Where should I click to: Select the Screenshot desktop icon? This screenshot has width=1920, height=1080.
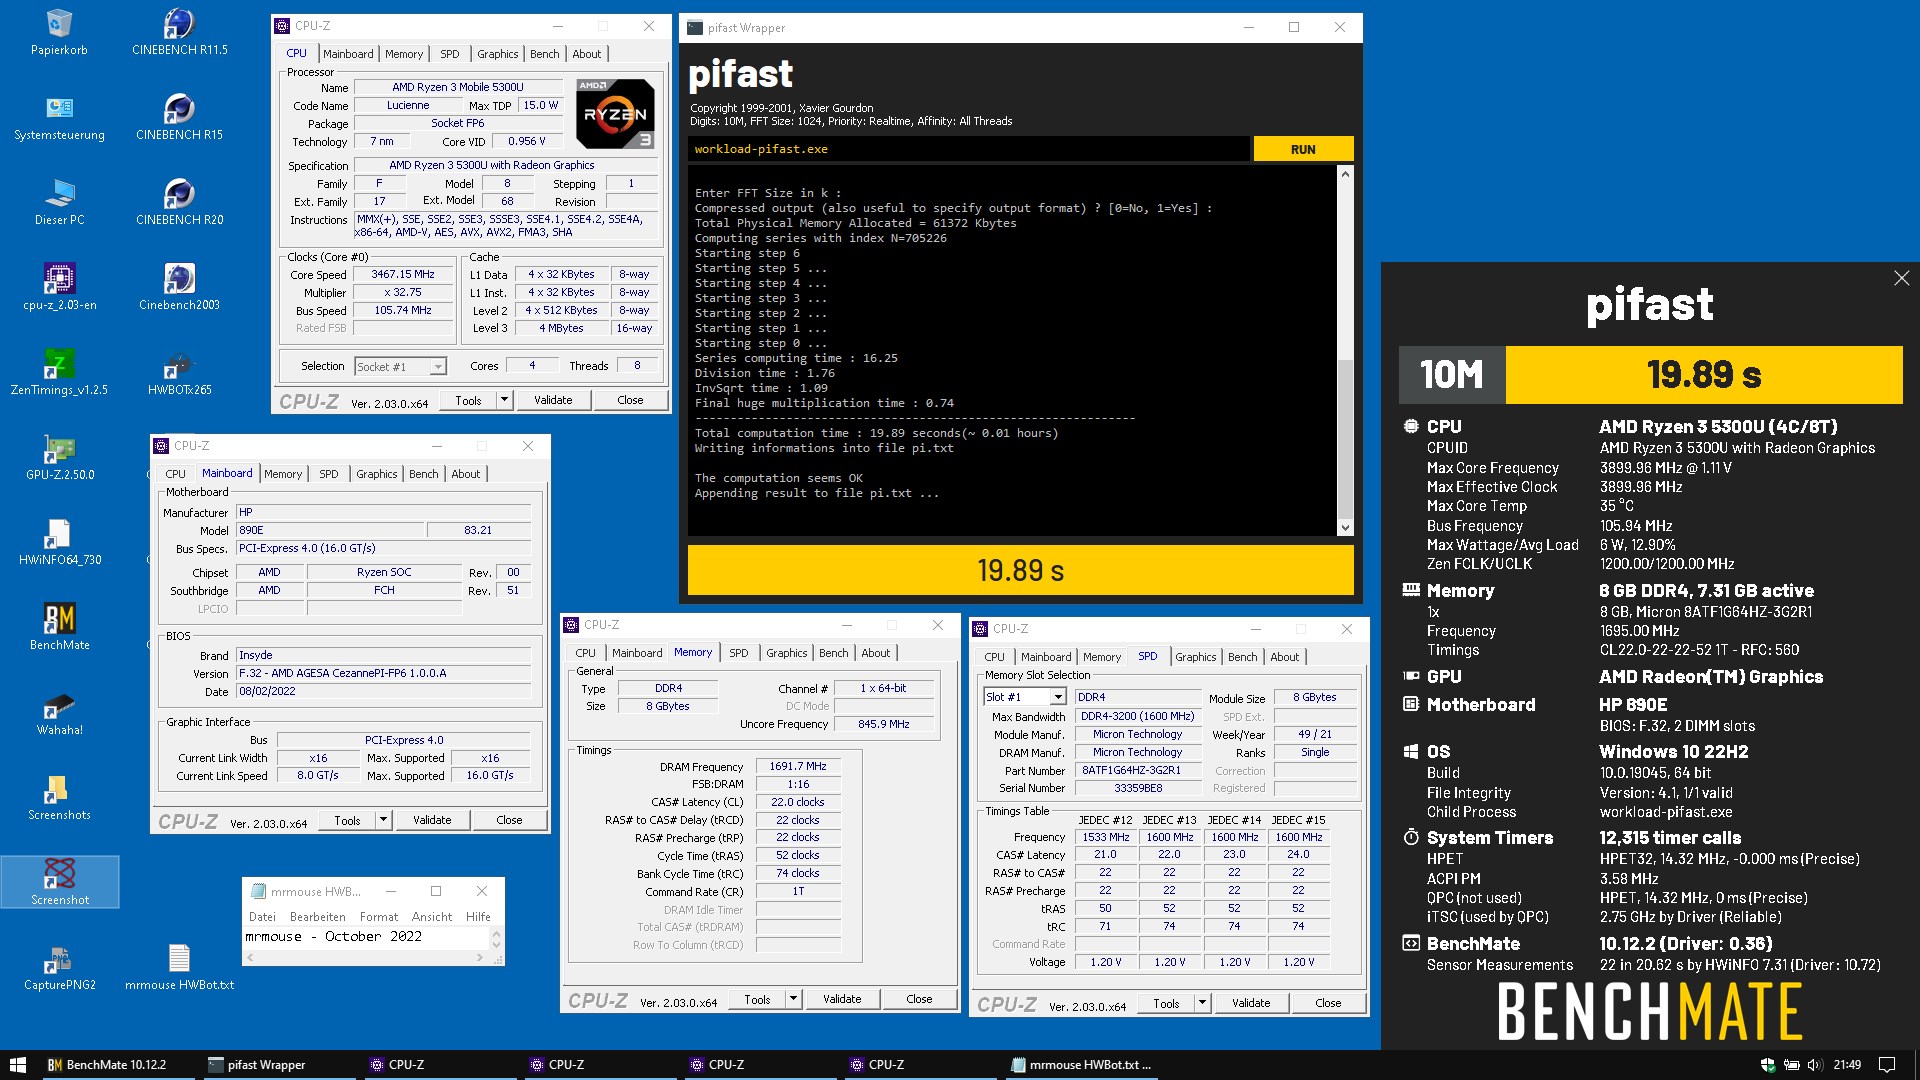59,882
